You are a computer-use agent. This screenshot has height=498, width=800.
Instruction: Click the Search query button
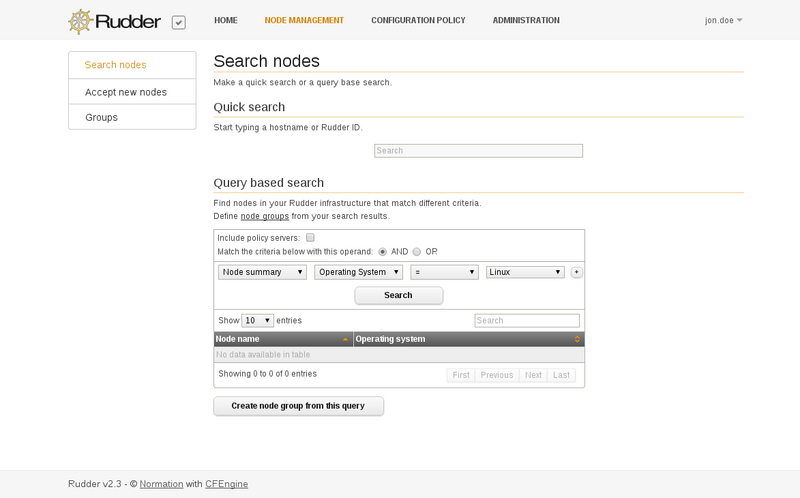click(x=399, y=295)
